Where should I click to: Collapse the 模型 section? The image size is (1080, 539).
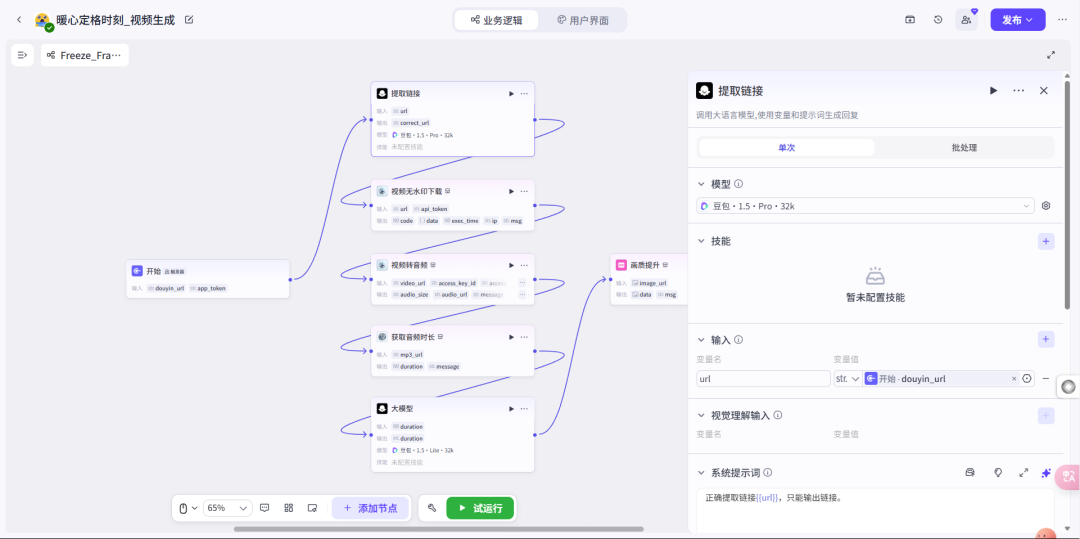(701, 184)
